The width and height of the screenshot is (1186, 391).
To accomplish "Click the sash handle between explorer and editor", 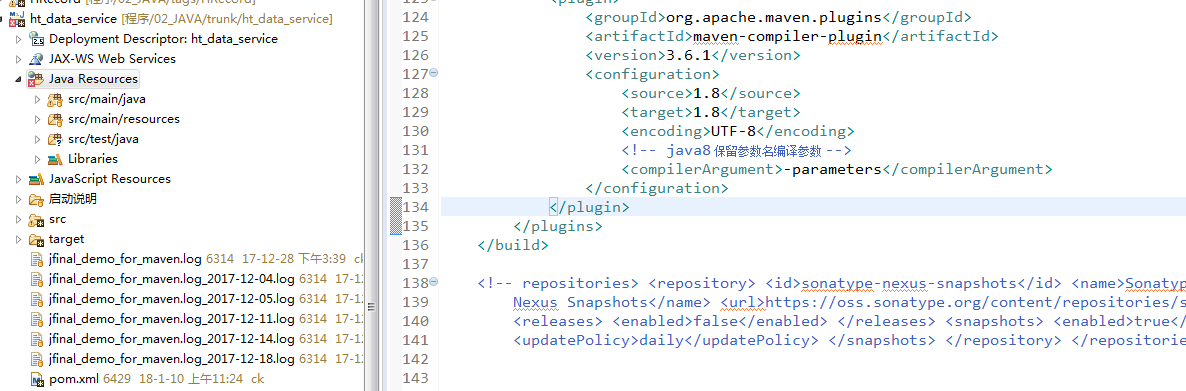I will click(x=371, y=307).
